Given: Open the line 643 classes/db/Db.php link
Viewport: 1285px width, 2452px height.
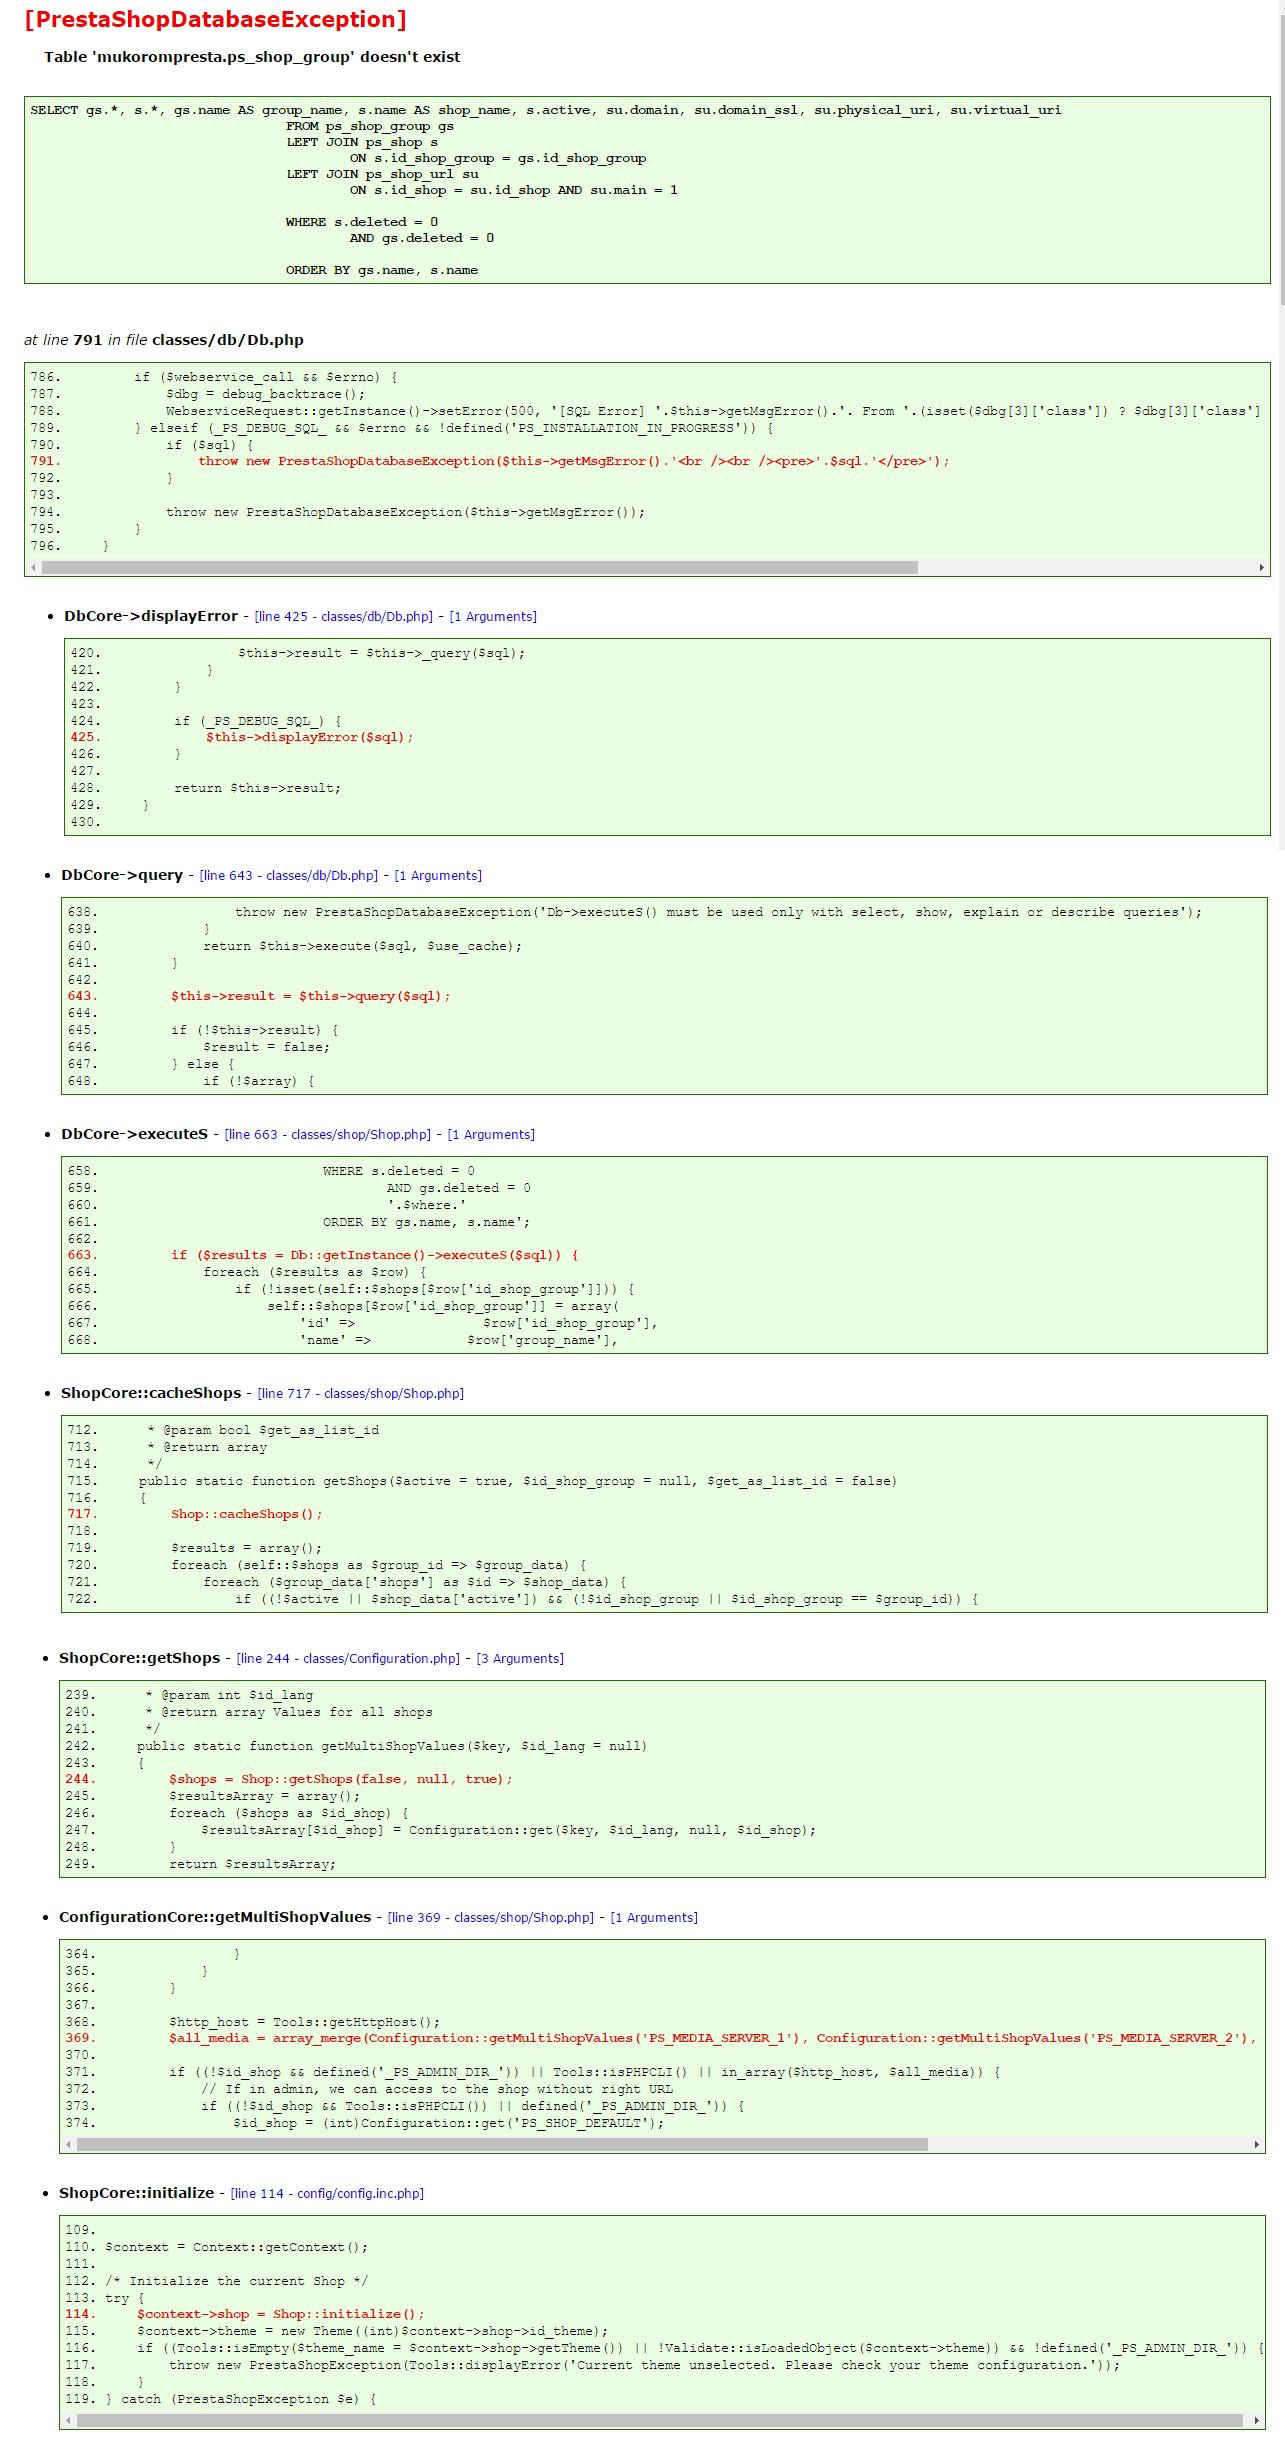Looking at the screenshot, I should (x=289, y=875).
